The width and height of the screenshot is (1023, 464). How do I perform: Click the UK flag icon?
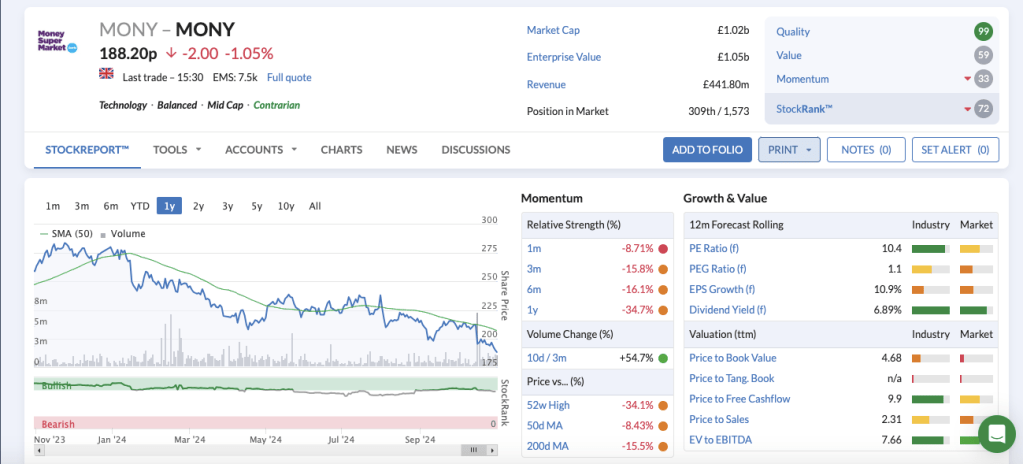106,76
